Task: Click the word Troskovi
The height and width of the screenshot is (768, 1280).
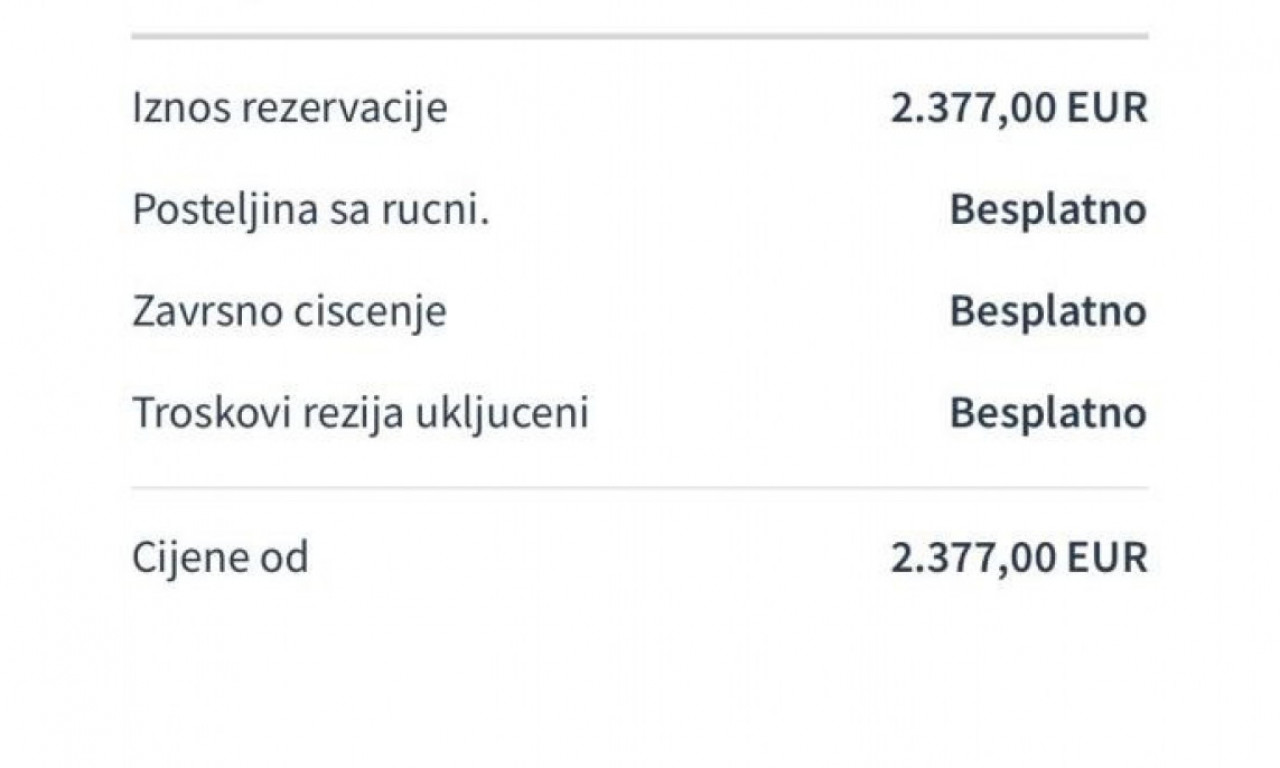Action: (x=193, y=413)
